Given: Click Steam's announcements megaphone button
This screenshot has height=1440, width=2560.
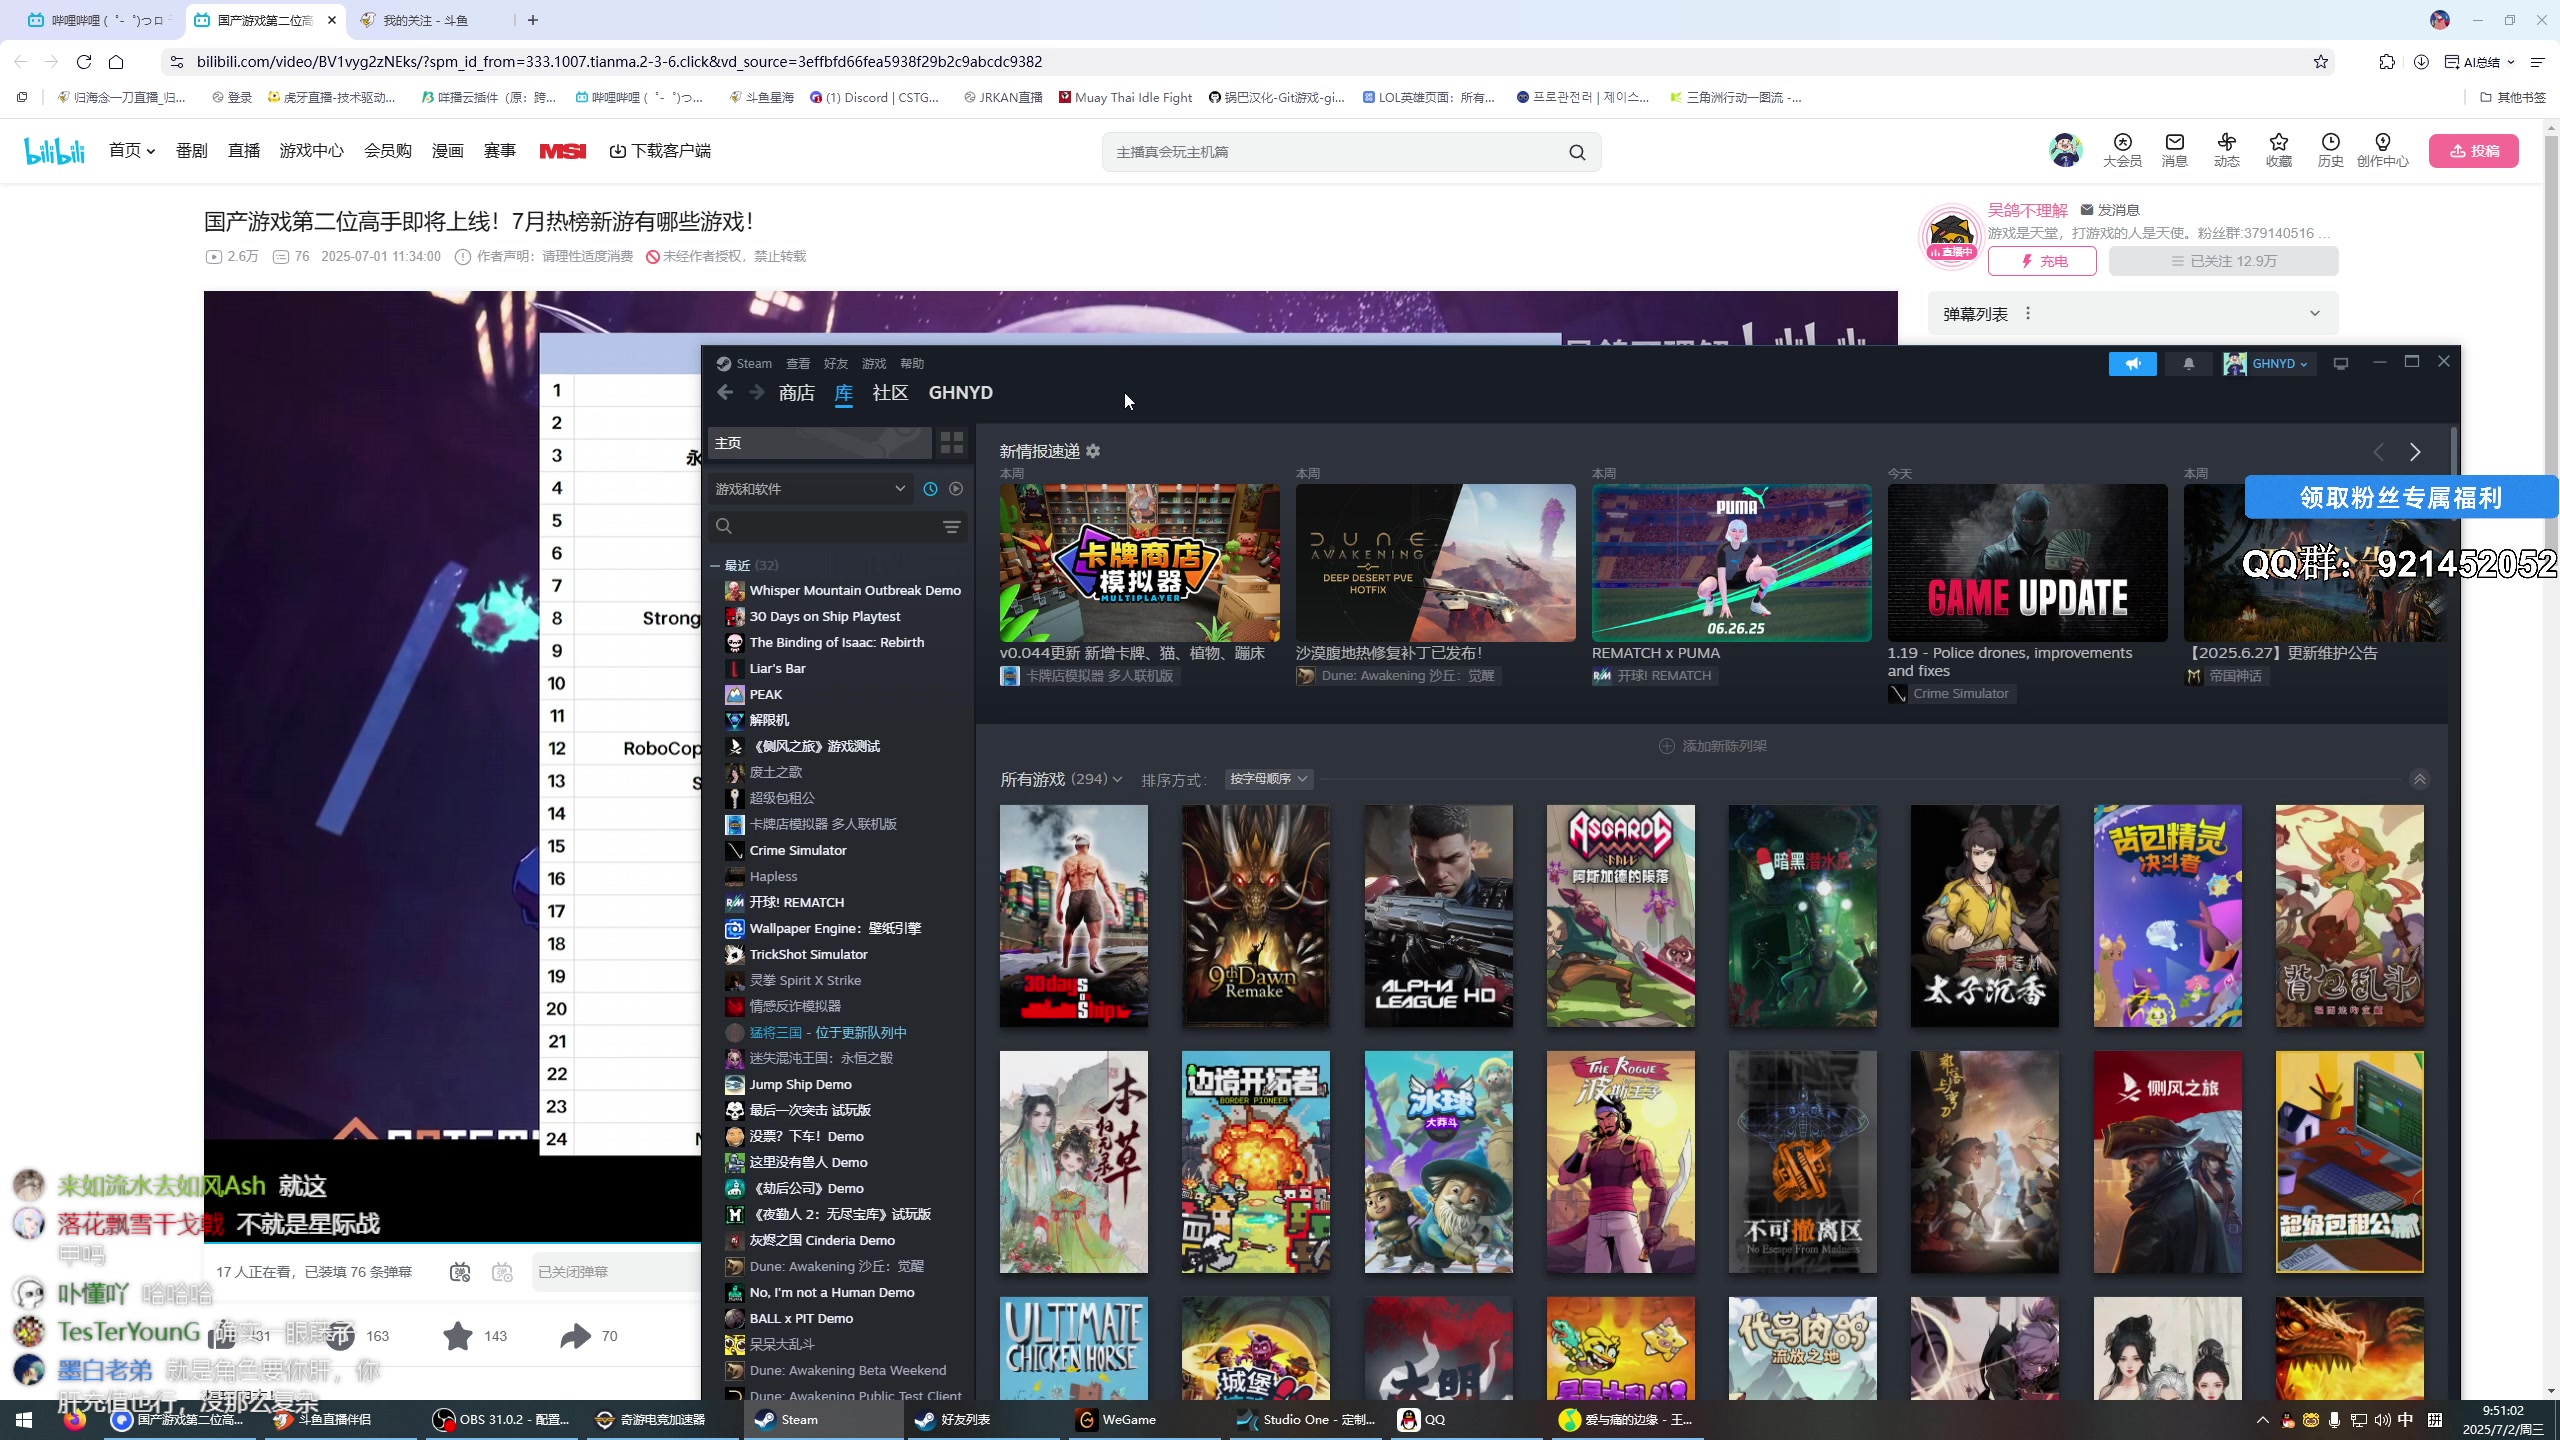Looking at the screenshot, I should coord(2132,364).
